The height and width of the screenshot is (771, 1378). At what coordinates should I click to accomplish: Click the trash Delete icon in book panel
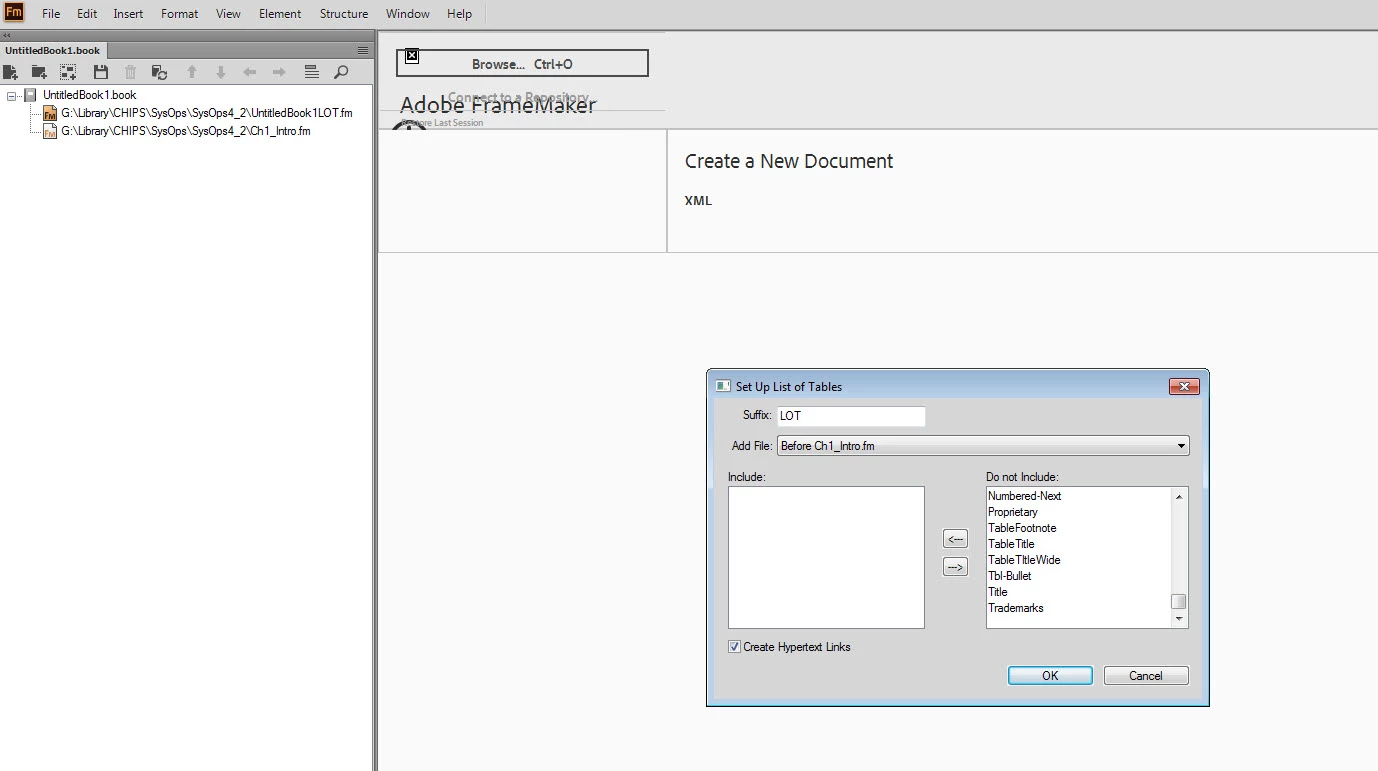(130, 72)
